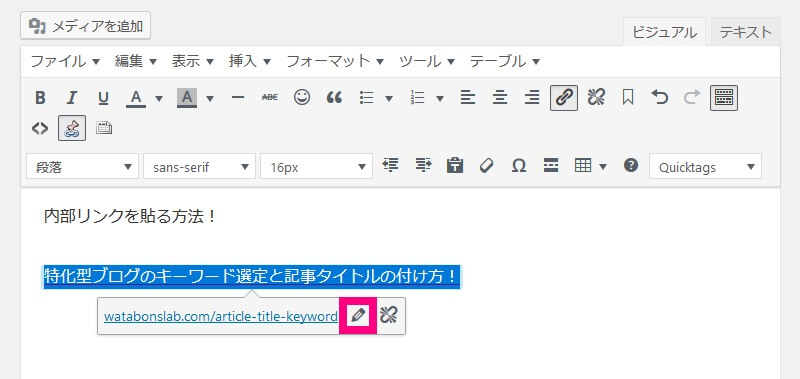
Task: Insert a numbered list
Action: [417, 97]
